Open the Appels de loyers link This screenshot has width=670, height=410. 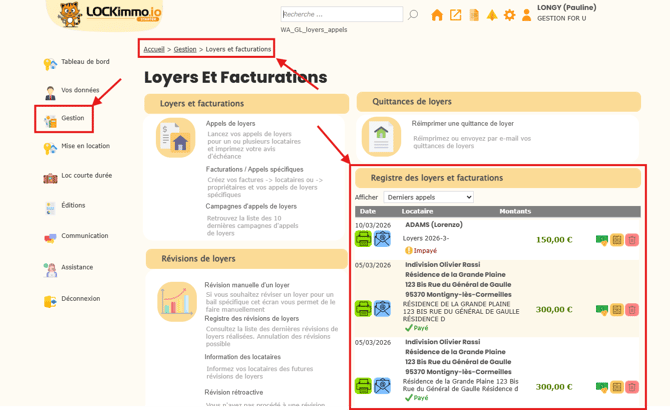click(230, 123)
